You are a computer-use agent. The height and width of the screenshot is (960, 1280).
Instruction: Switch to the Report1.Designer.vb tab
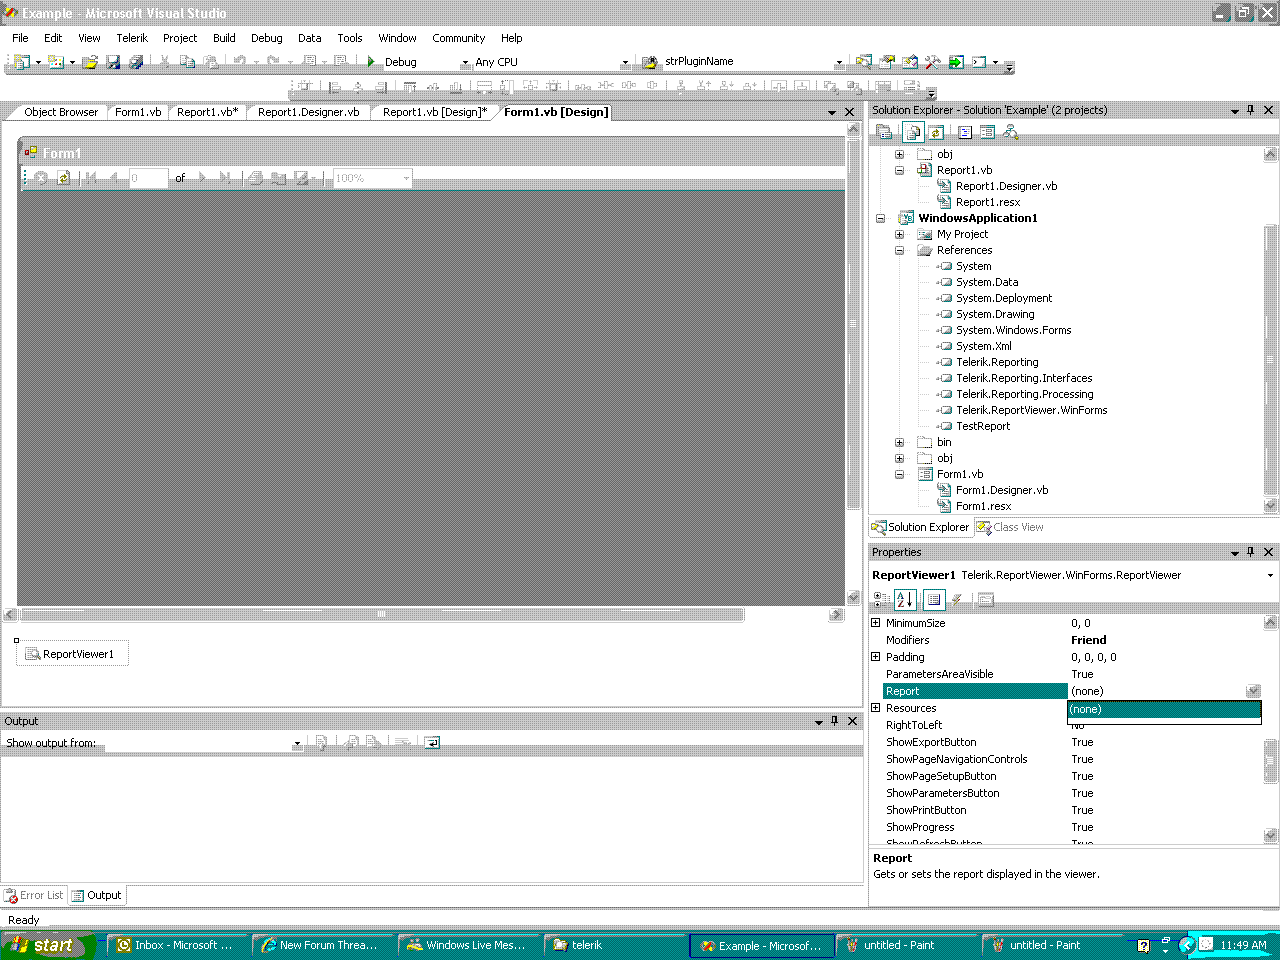(x=308, y=112)
